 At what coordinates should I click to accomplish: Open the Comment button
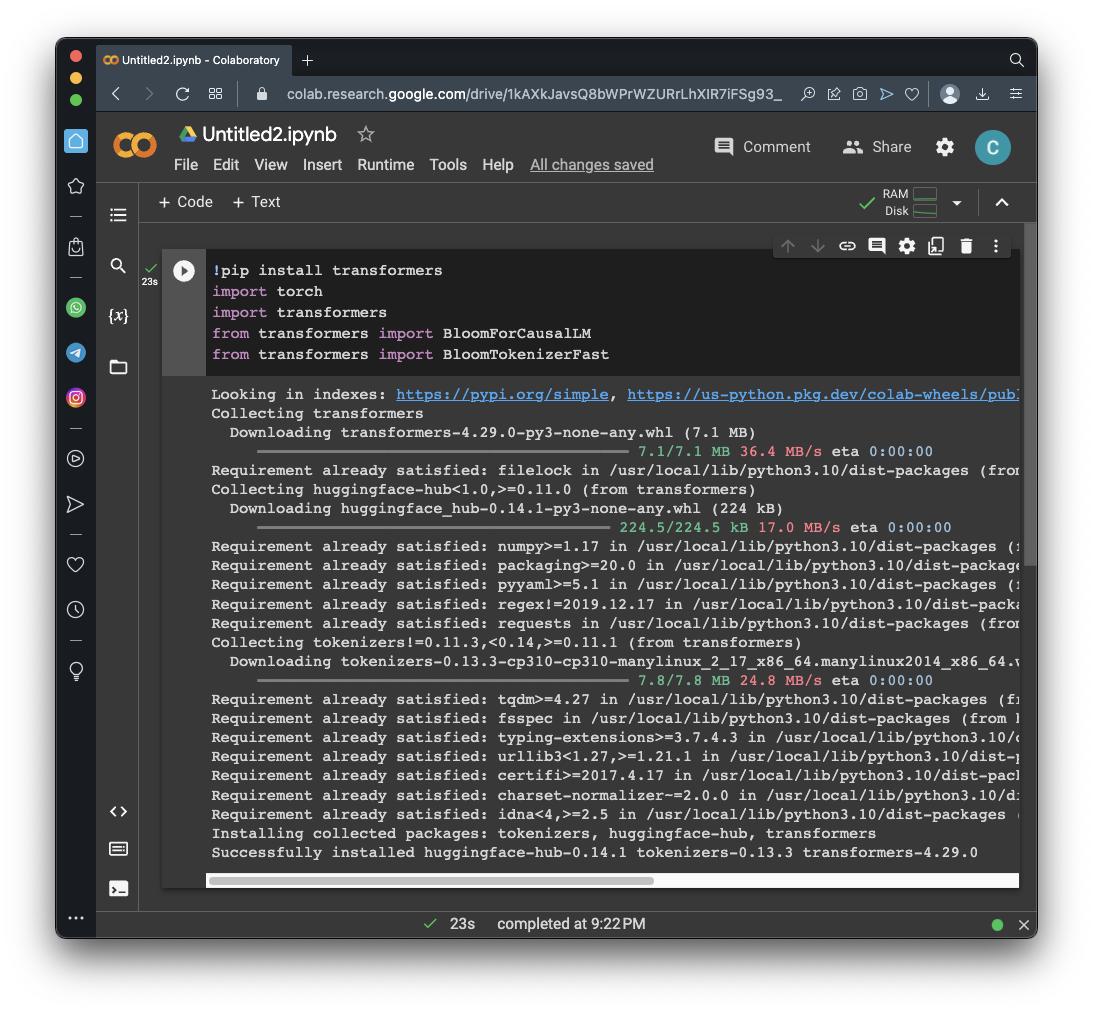(762, 147)
